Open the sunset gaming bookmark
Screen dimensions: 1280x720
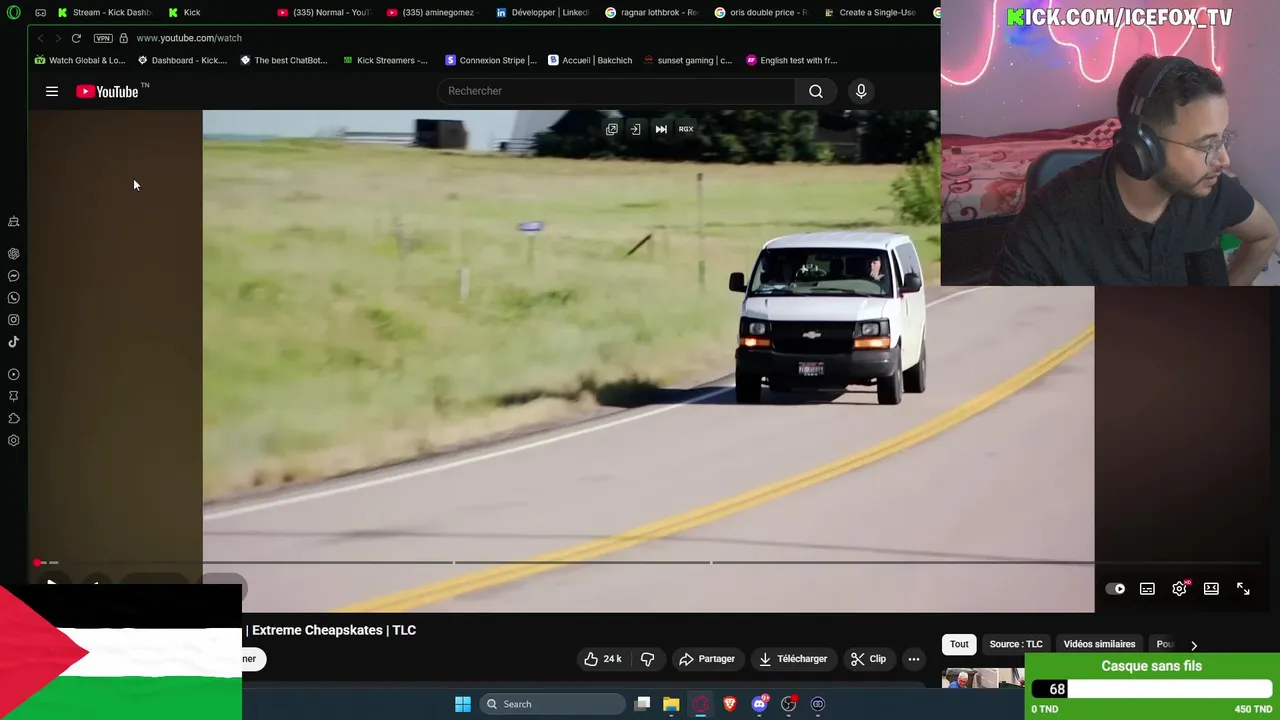point(688,60)
